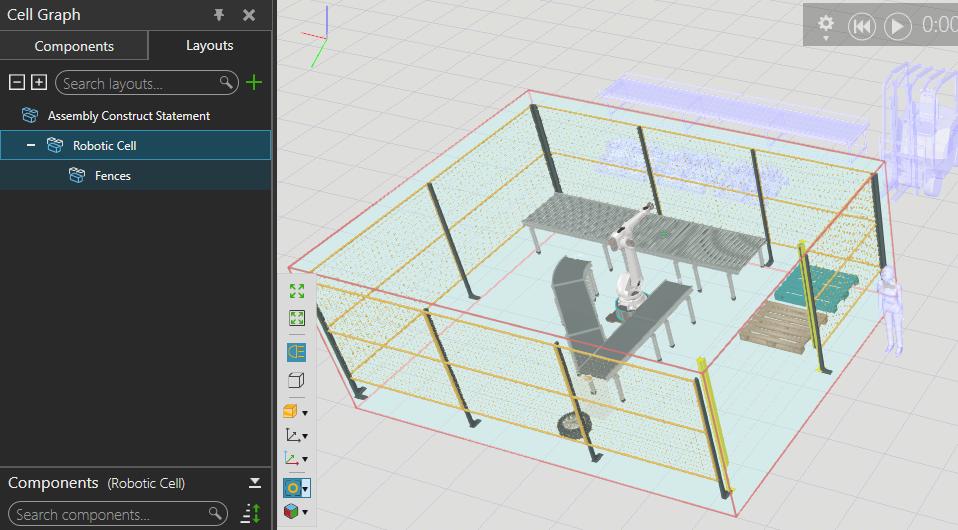Viewport: 958px width, 530px height.
Task: Click the black frame types axes icon
Action: point(293,435)
